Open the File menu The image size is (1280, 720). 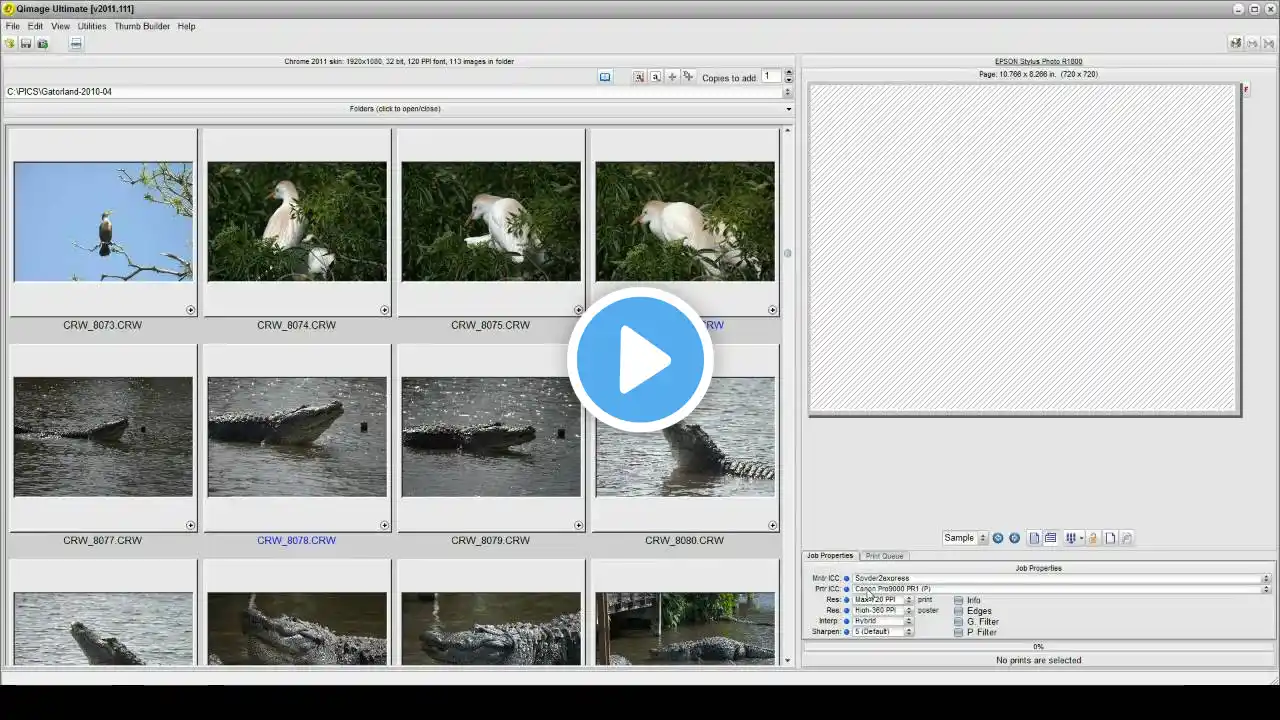[13, 26]
